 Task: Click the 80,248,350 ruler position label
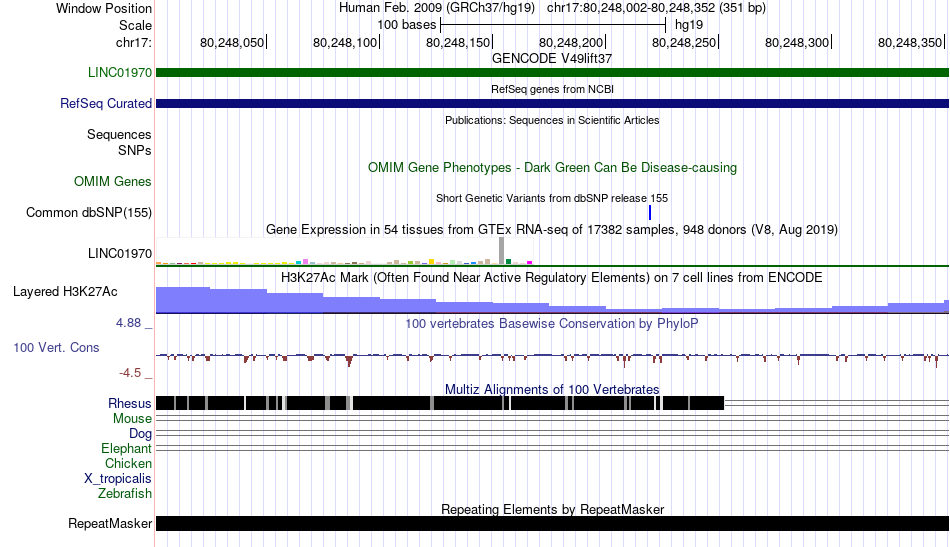(x=911, y=43)
